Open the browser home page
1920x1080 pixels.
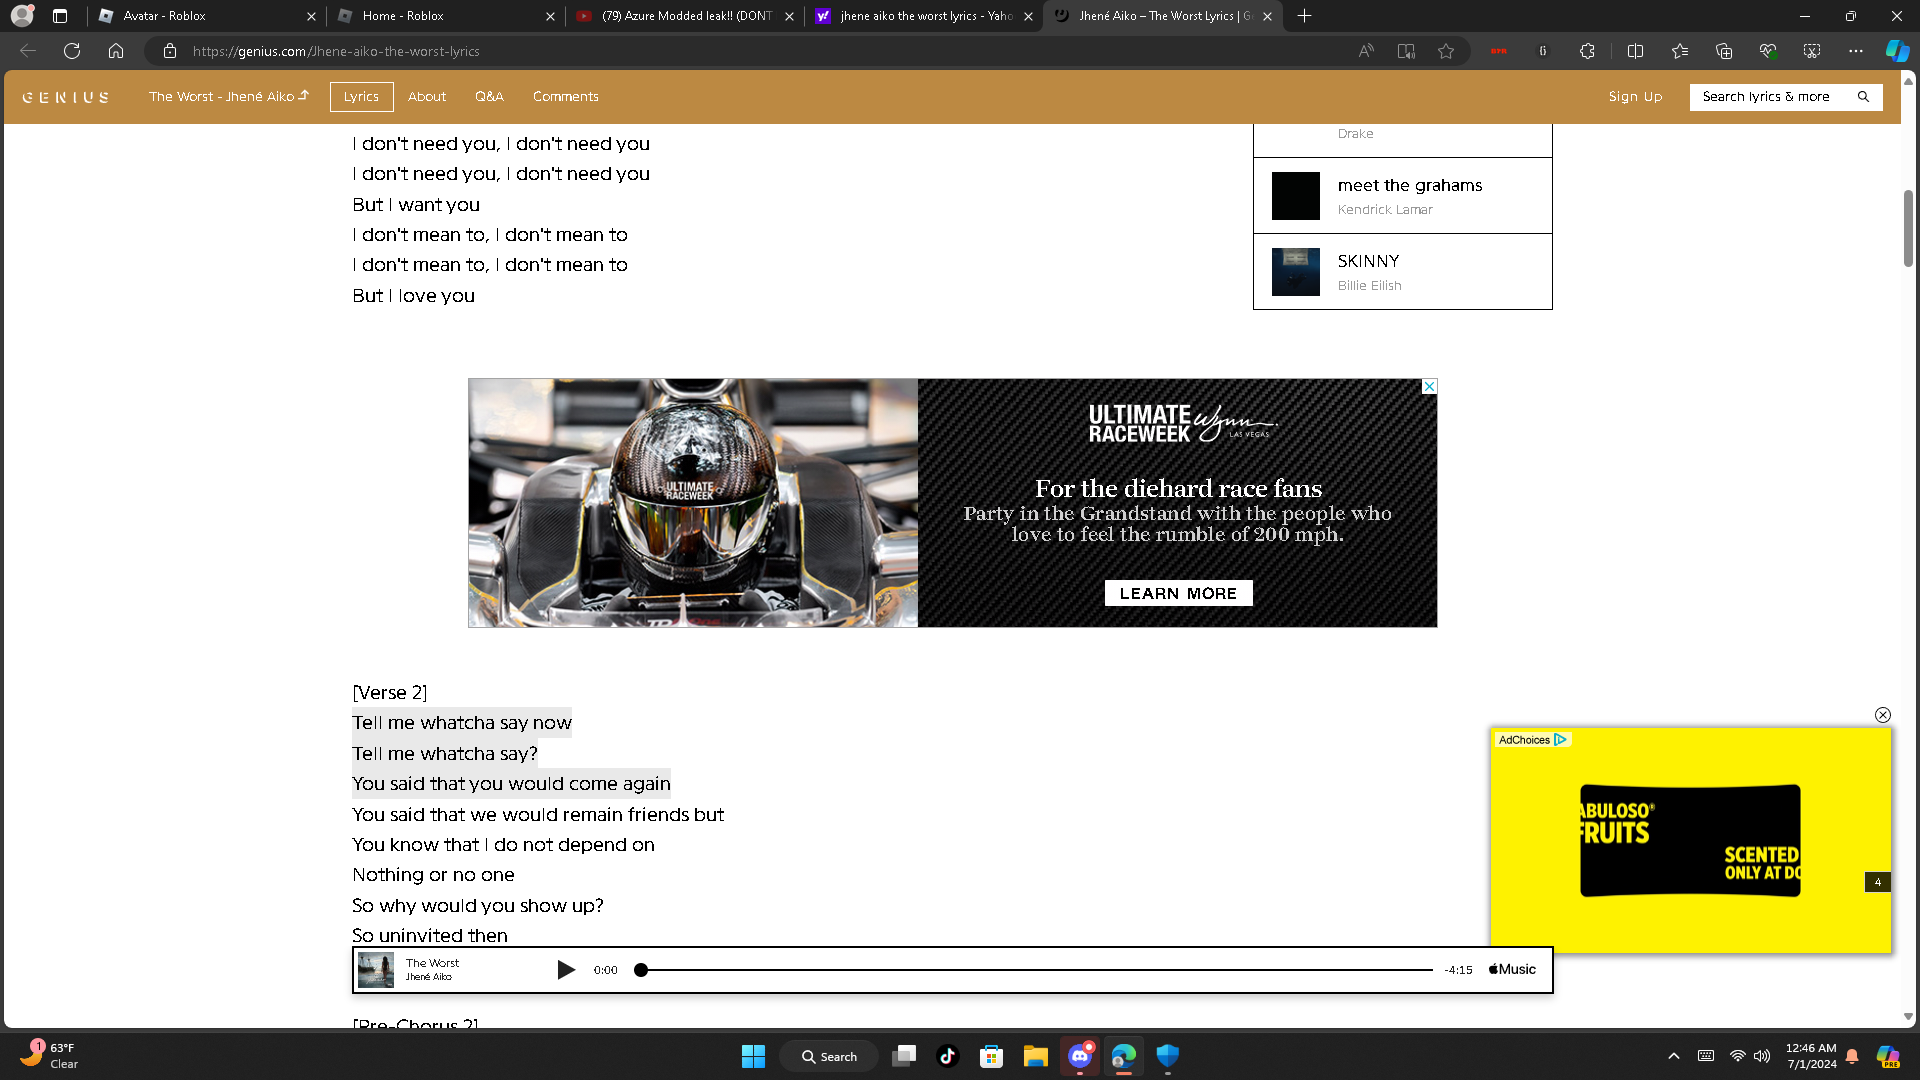pyautogui.click(x=116, y=51)
